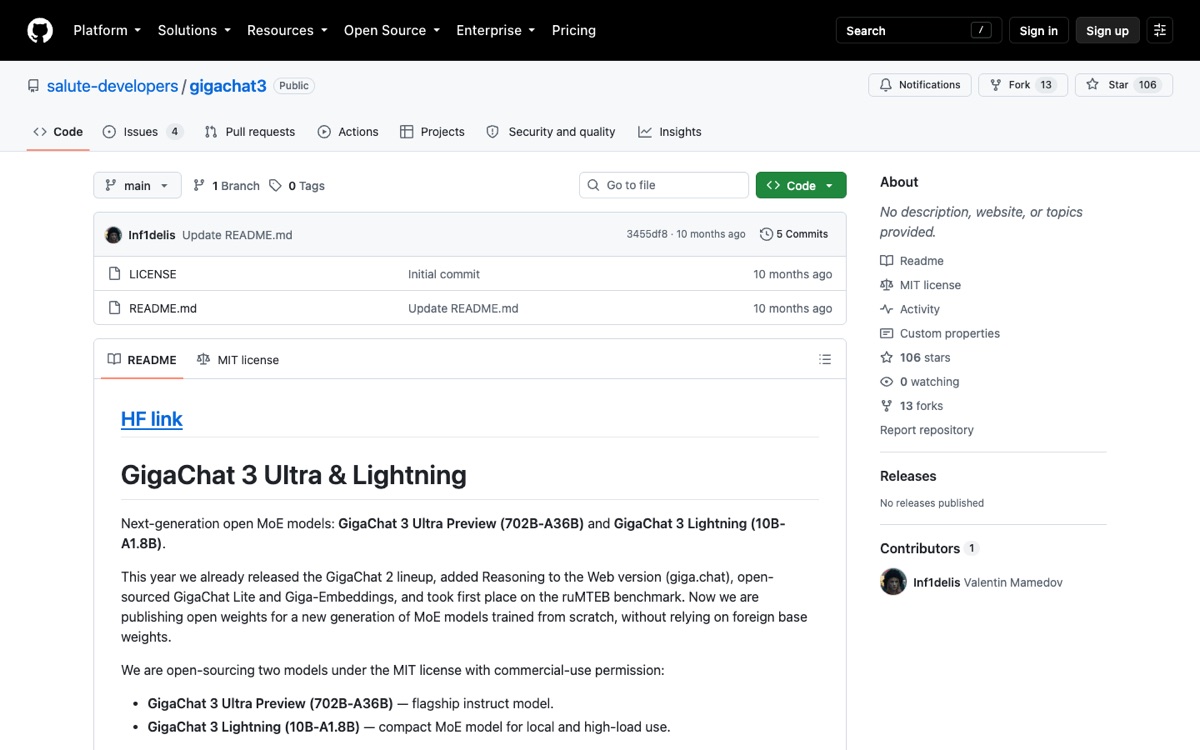View the 0 Tags link
Screen dimensions: 1200x750
point(297,186)
